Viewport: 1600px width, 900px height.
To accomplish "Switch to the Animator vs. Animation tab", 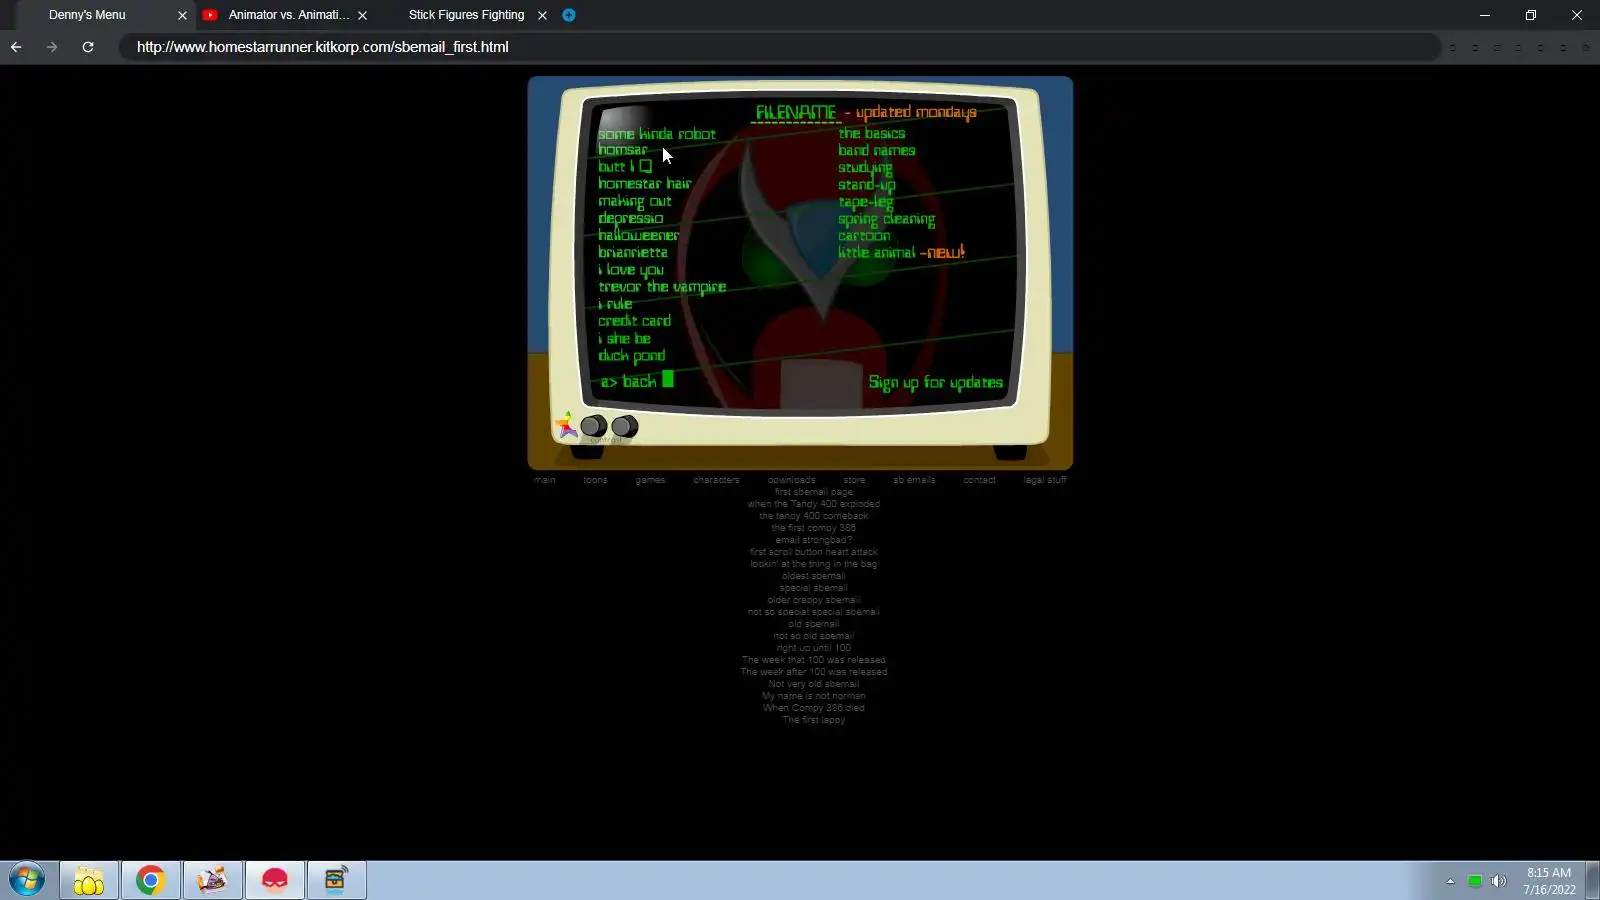I will 289,15.
